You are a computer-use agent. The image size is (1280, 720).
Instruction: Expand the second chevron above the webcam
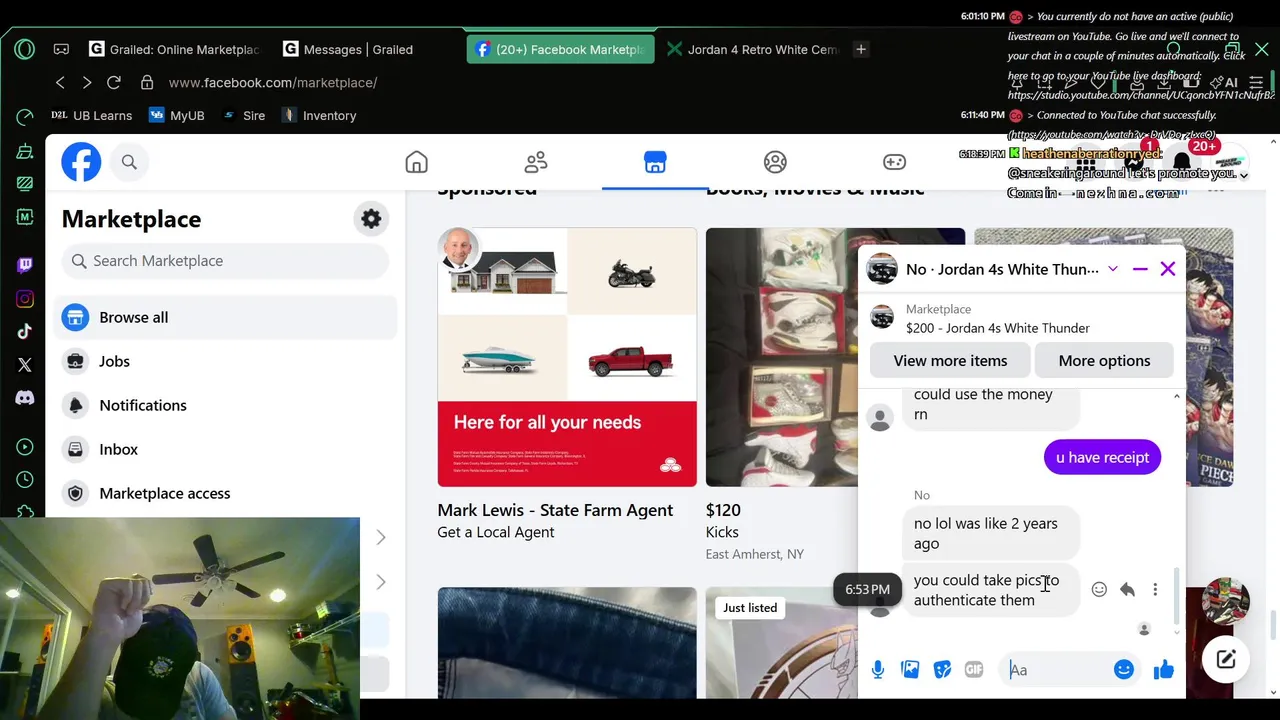click(381, 582)
